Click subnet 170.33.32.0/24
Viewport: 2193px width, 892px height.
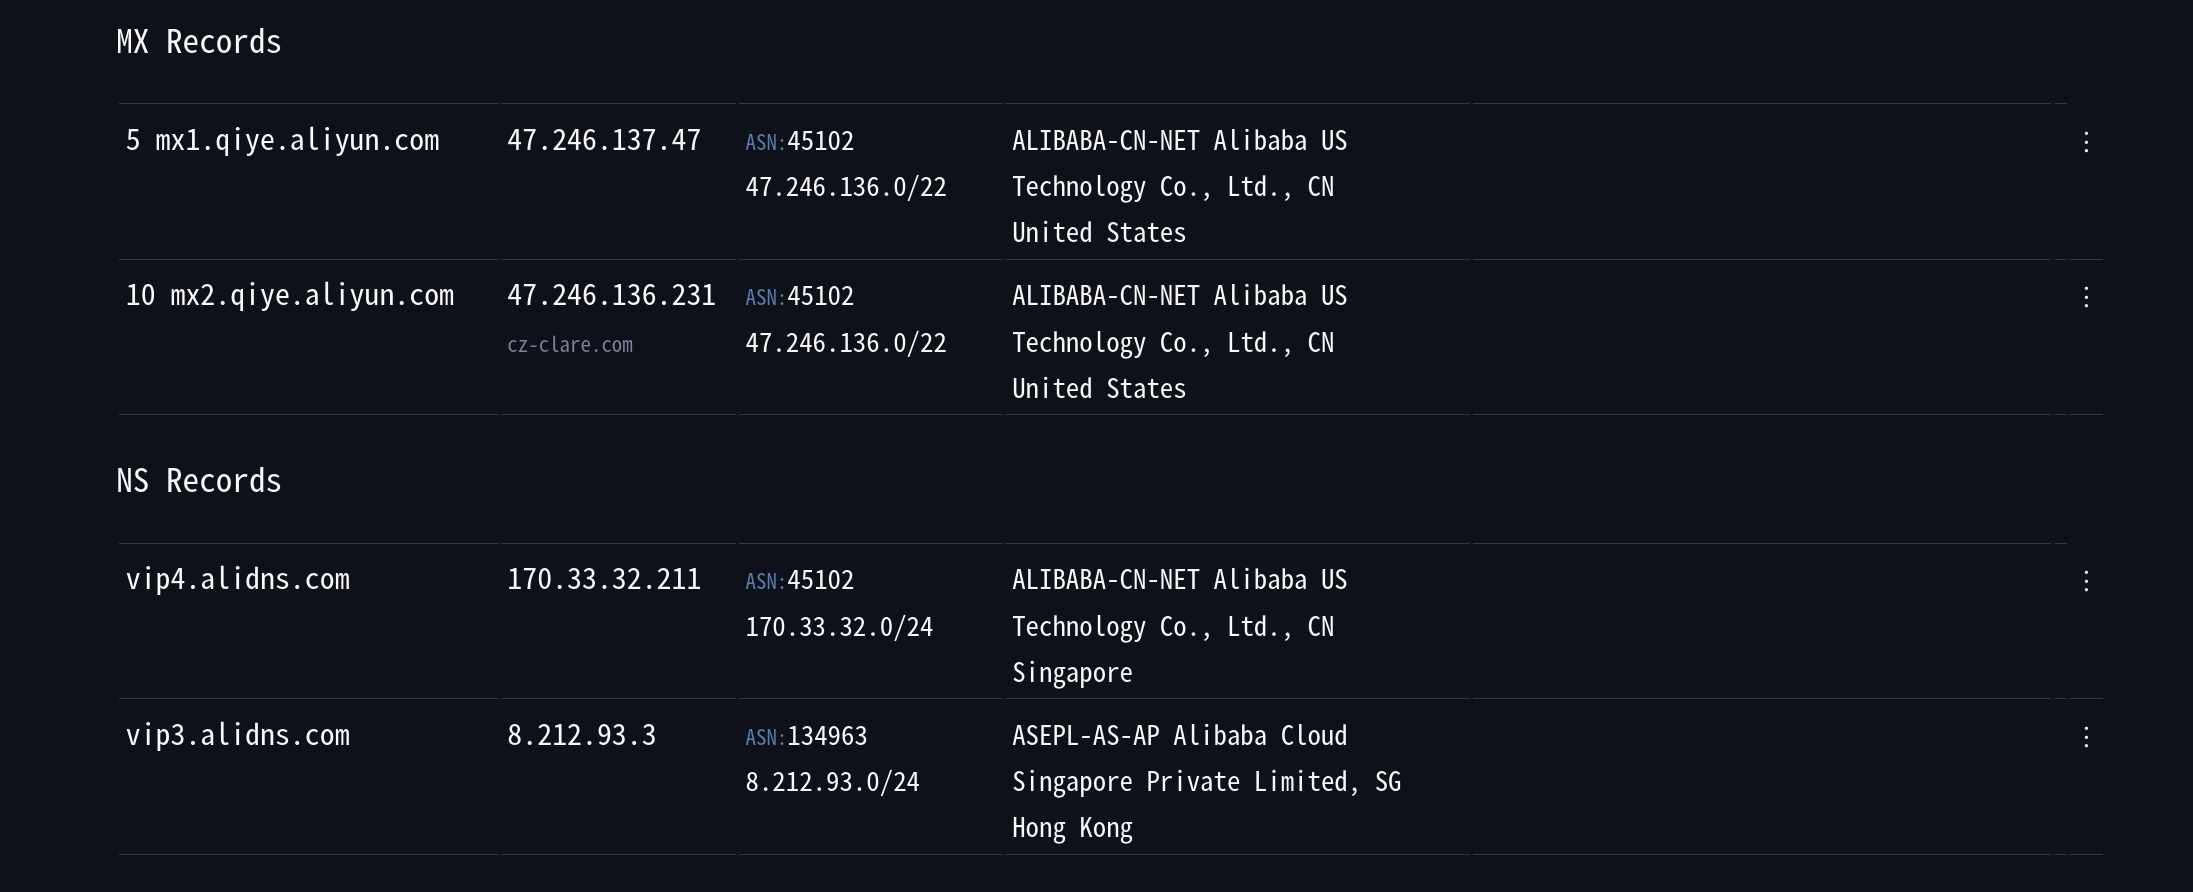coord(839,627)
